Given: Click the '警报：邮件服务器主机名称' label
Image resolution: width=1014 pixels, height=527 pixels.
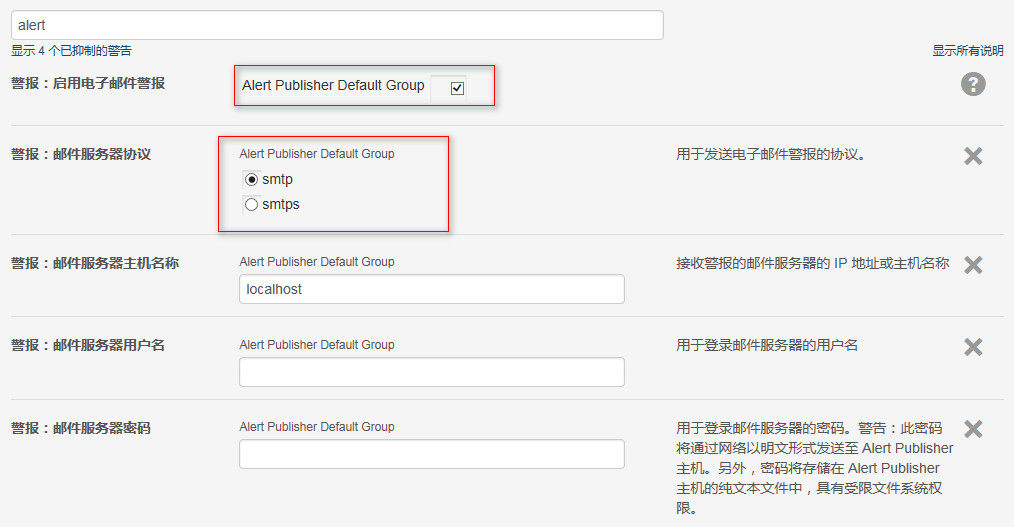Looking at the screenshot, I should coord(95,263).
